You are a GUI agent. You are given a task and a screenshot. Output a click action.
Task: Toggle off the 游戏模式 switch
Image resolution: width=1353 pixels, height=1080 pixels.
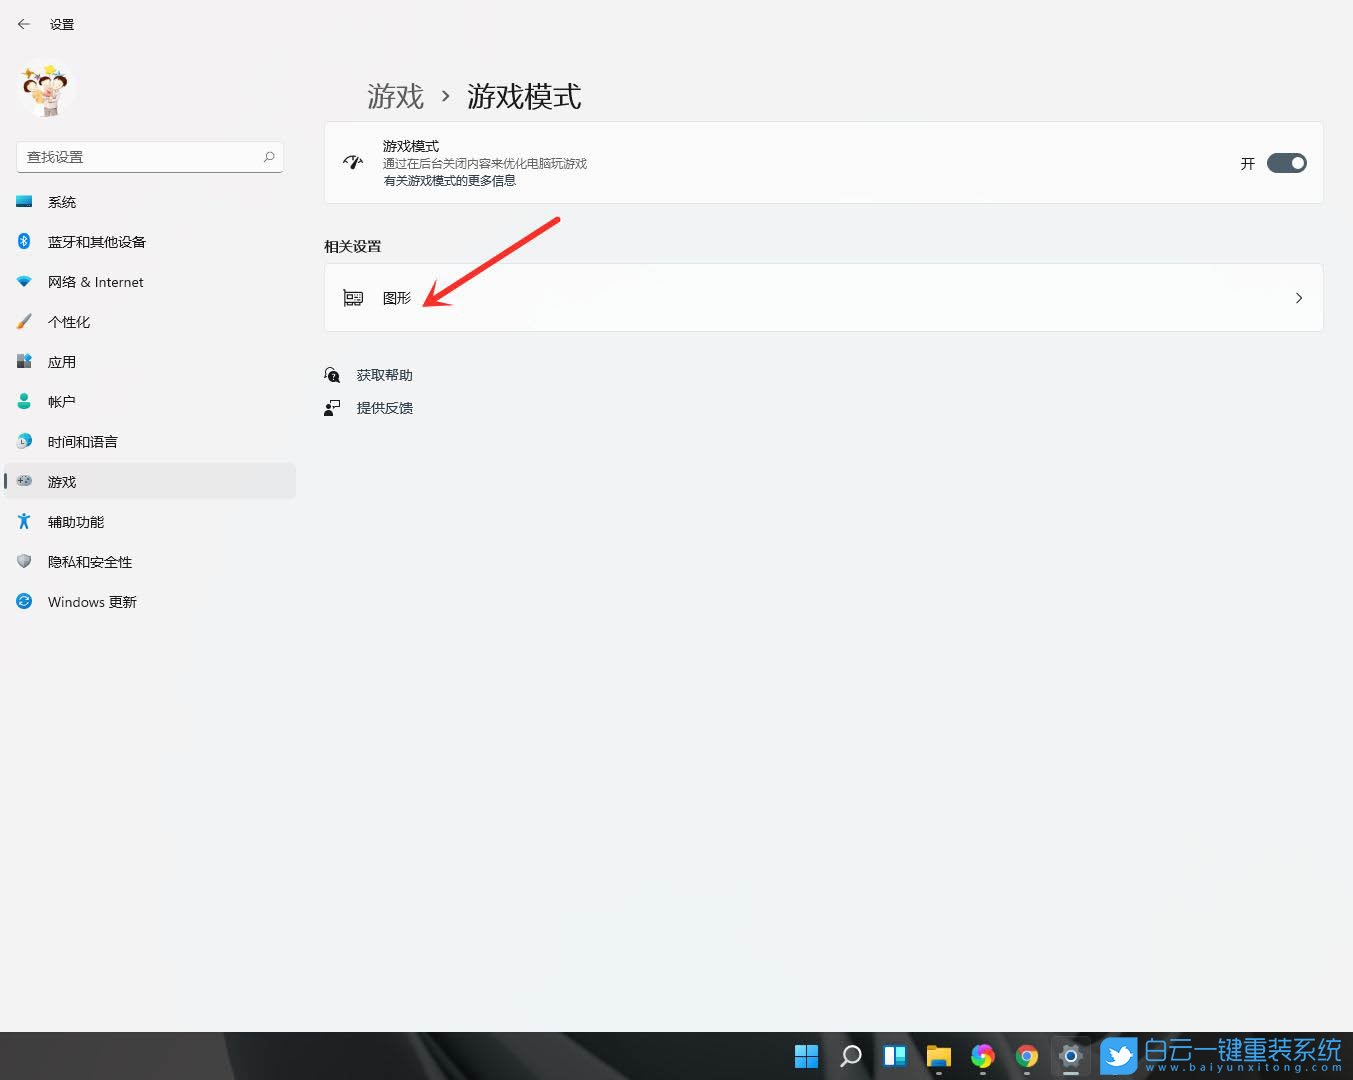point(1287,163)
